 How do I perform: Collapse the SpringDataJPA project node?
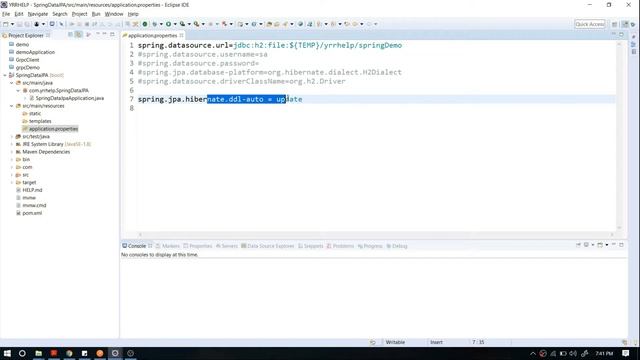[5, 75]
